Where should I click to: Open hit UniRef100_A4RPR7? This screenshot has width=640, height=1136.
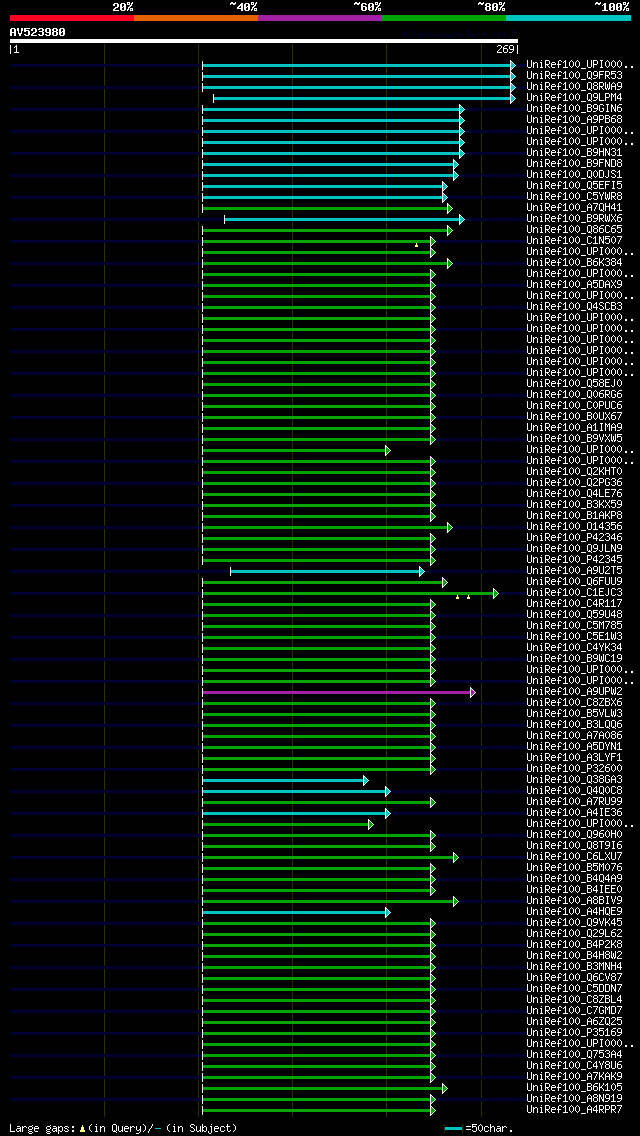[x=574, y=1111]
